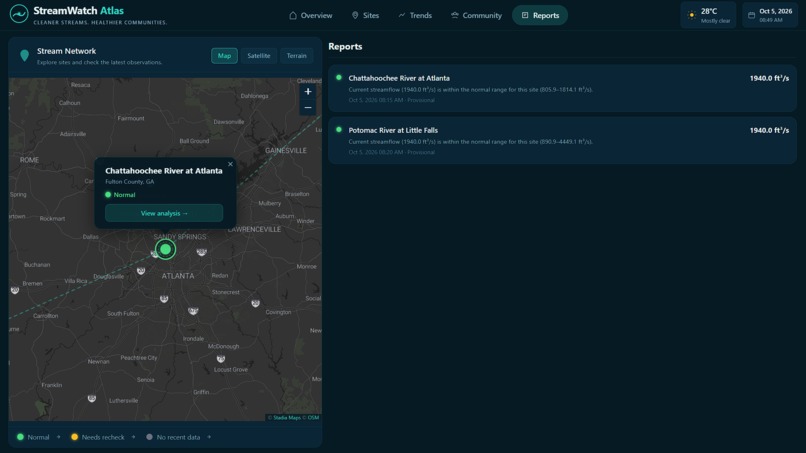Image resolution: width=806 pixels, height=453 pixels.
Task: Select the Reports tab
Action: [x=540, y=15]
